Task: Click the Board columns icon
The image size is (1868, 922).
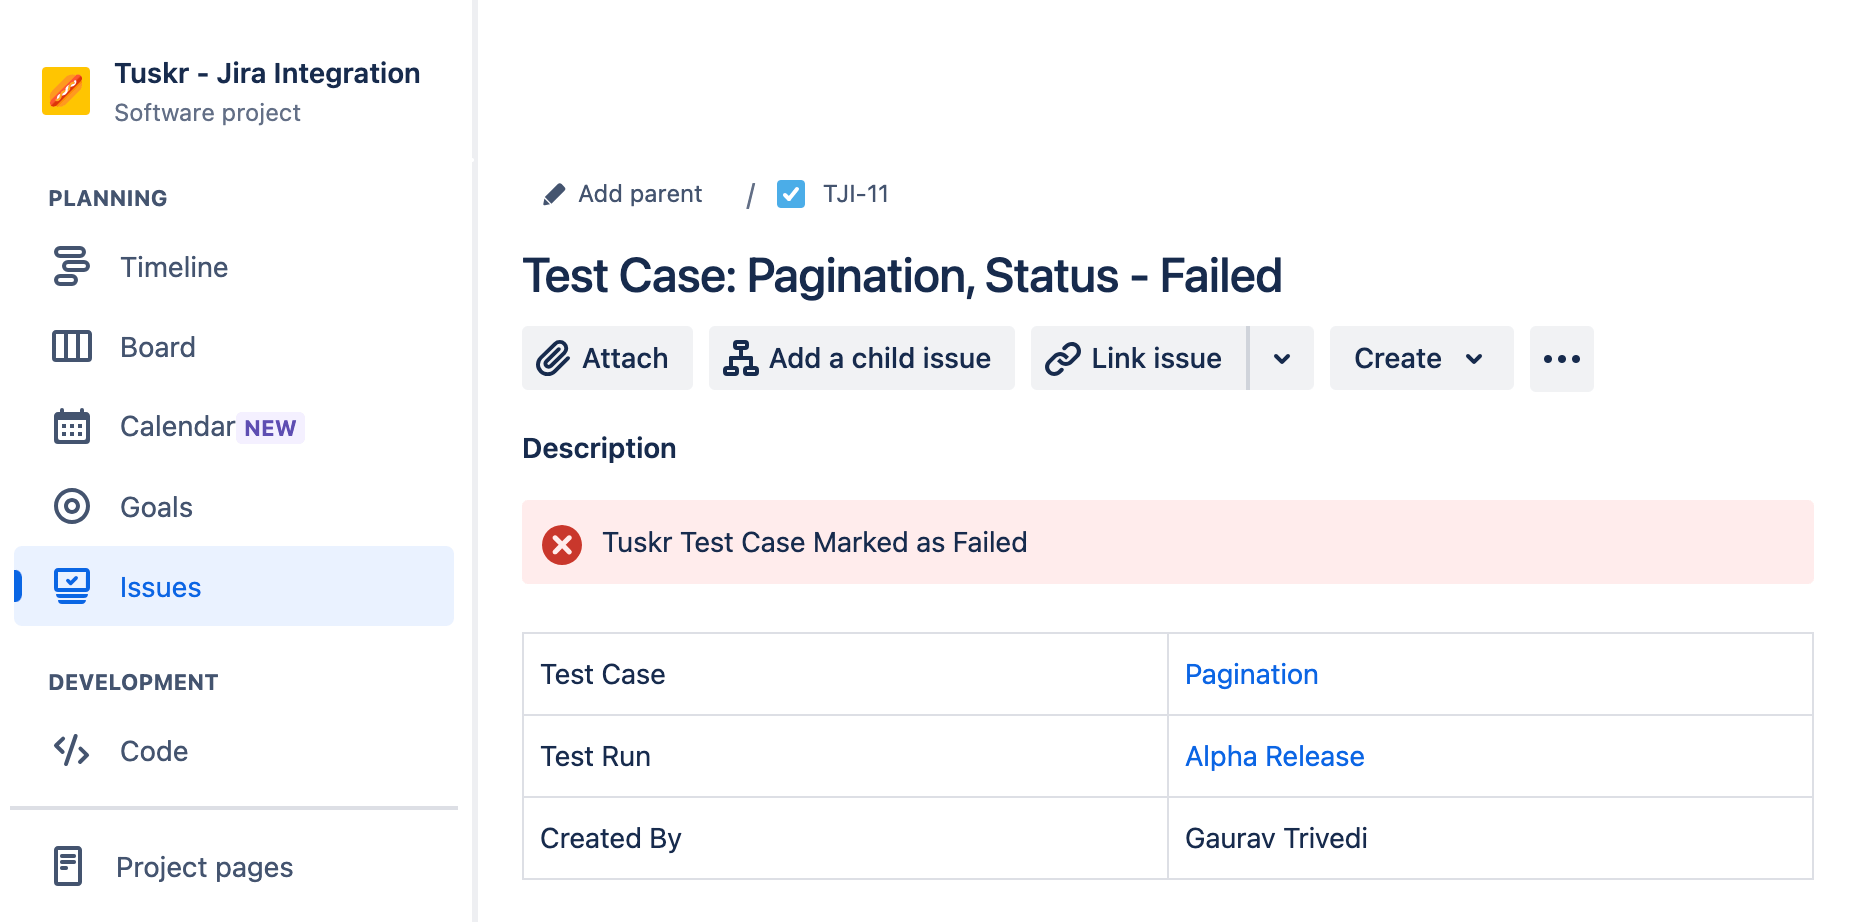Action: [x=71, y=346]
